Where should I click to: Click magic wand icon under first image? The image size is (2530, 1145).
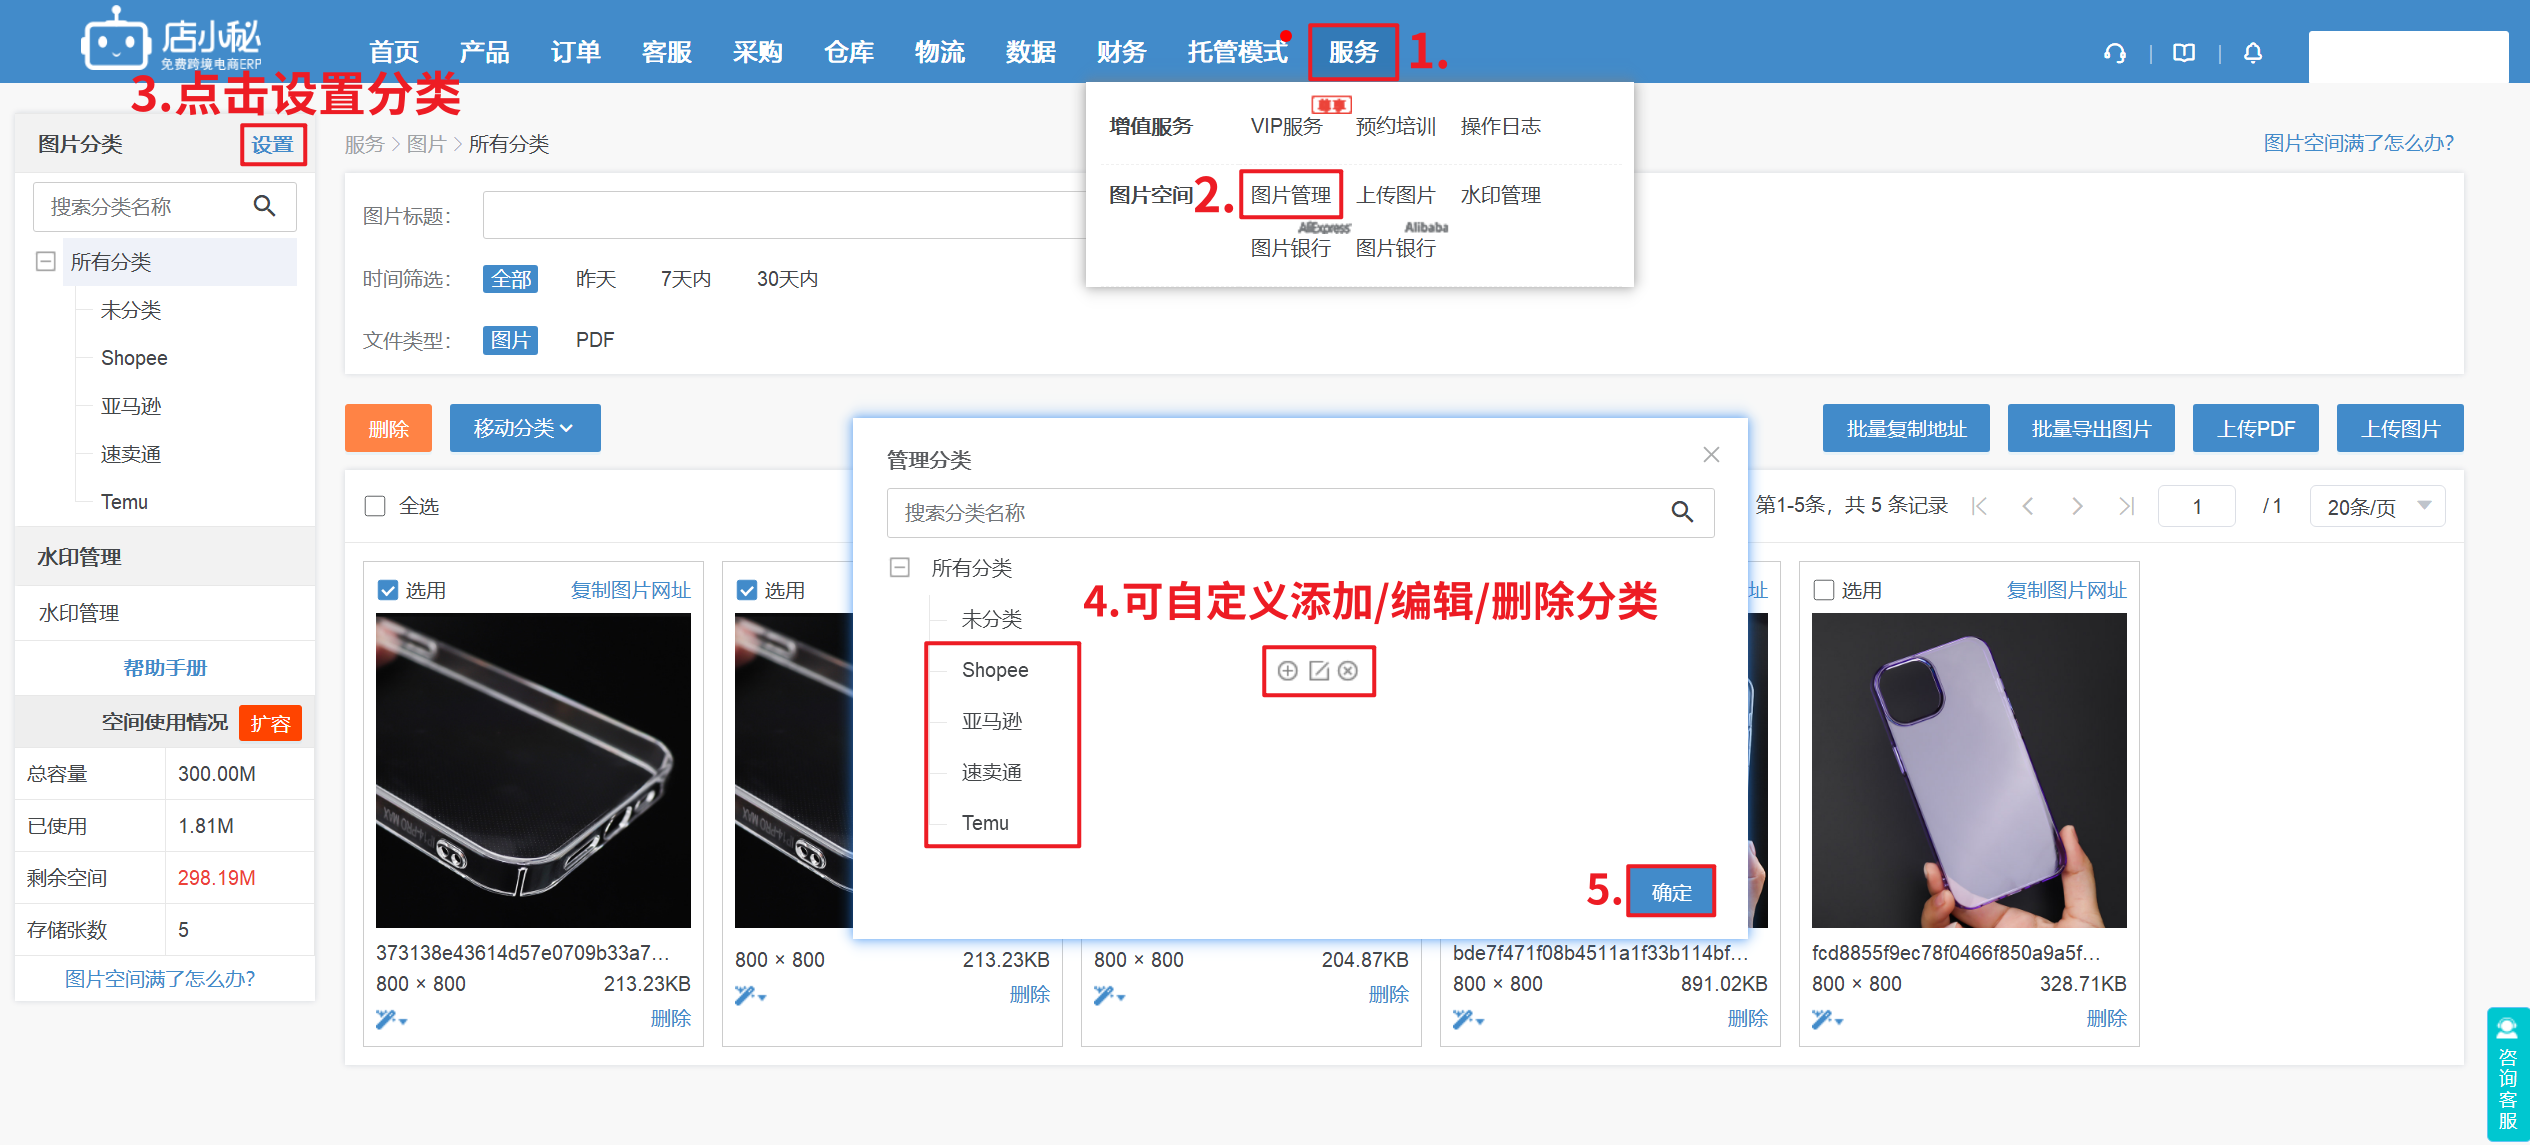point(386,1019)
